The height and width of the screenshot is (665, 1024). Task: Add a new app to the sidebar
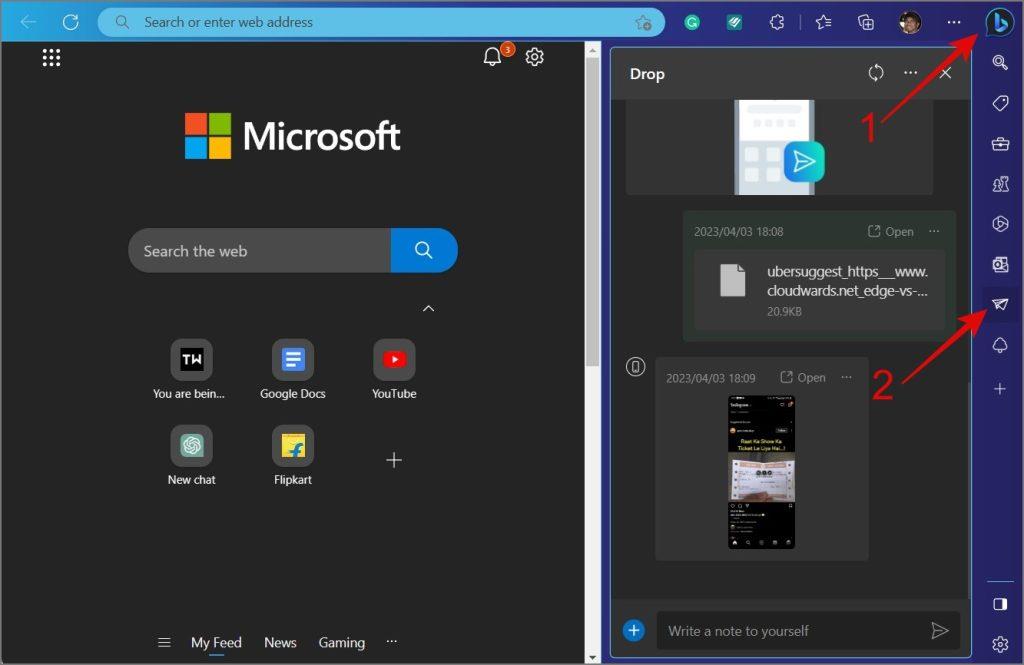[1000, 389]
